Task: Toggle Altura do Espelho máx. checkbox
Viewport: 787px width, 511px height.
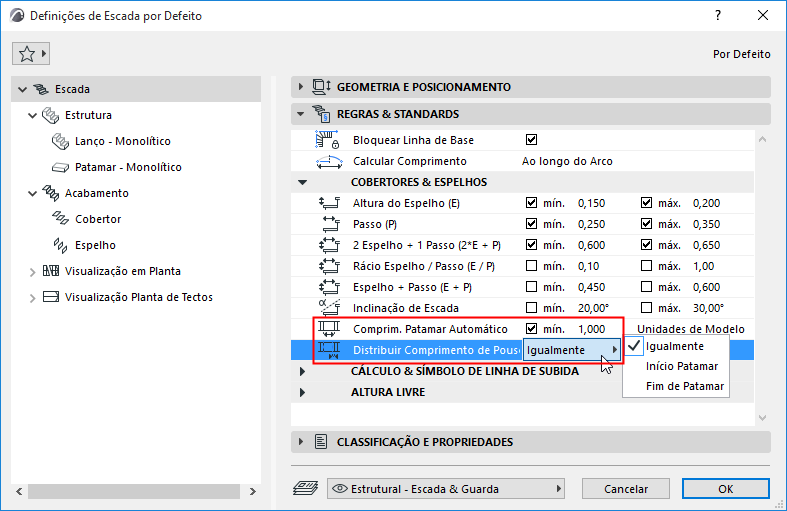Action: [x=646, y=203]
